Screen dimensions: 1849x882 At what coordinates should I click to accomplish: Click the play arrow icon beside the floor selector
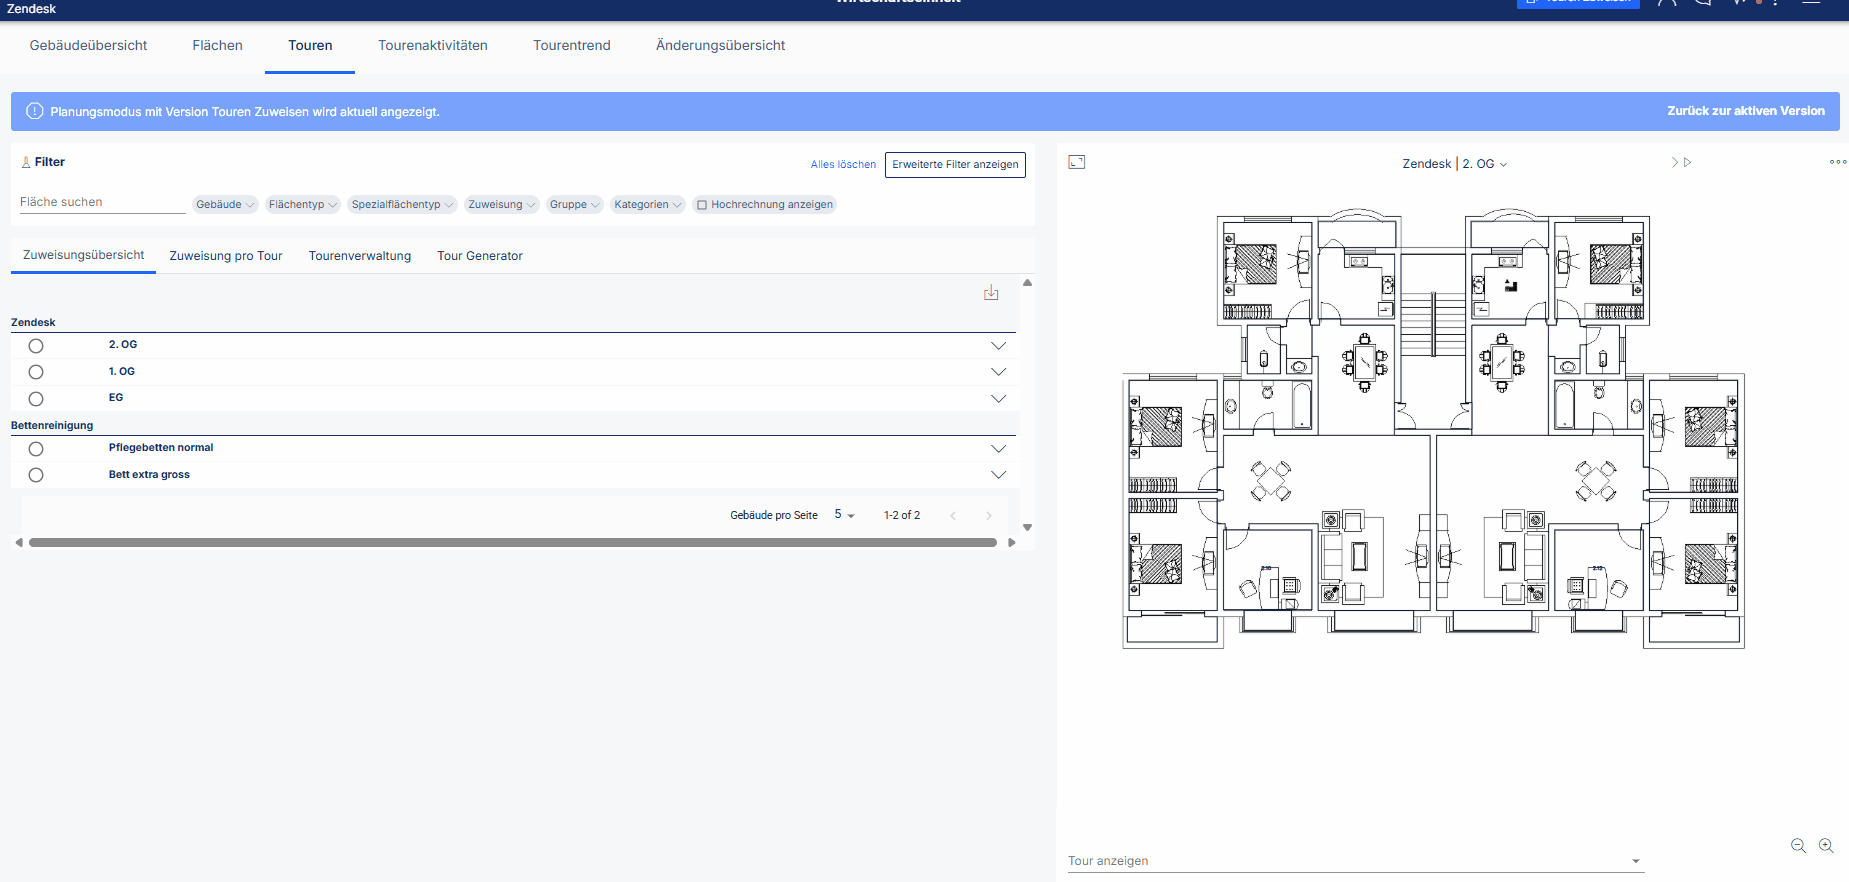1688,162
